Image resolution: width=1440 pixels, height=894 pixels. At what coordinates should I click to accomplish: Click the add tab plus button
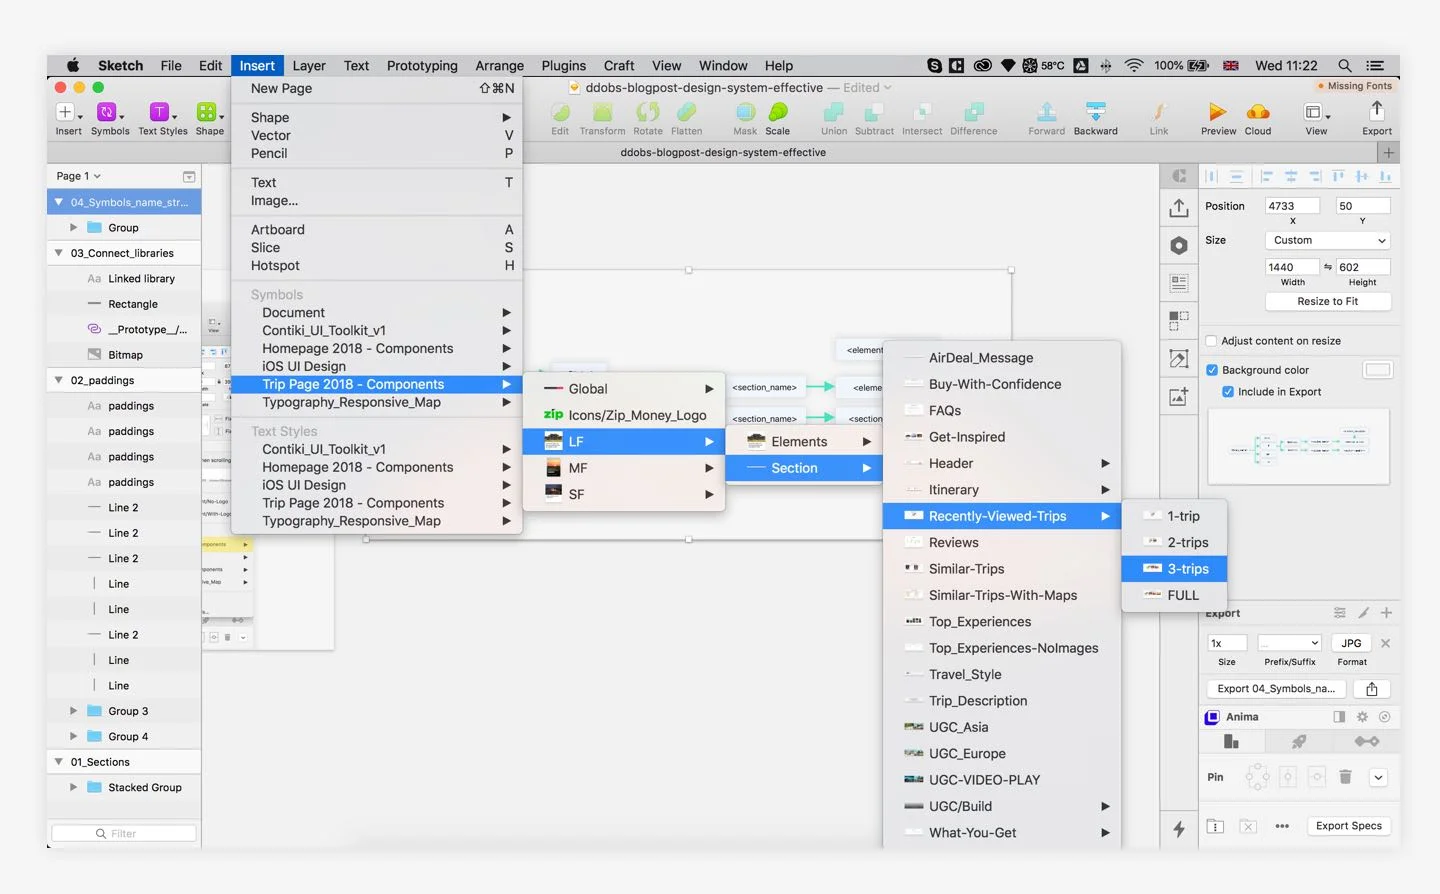click(x=1388, y=153)
